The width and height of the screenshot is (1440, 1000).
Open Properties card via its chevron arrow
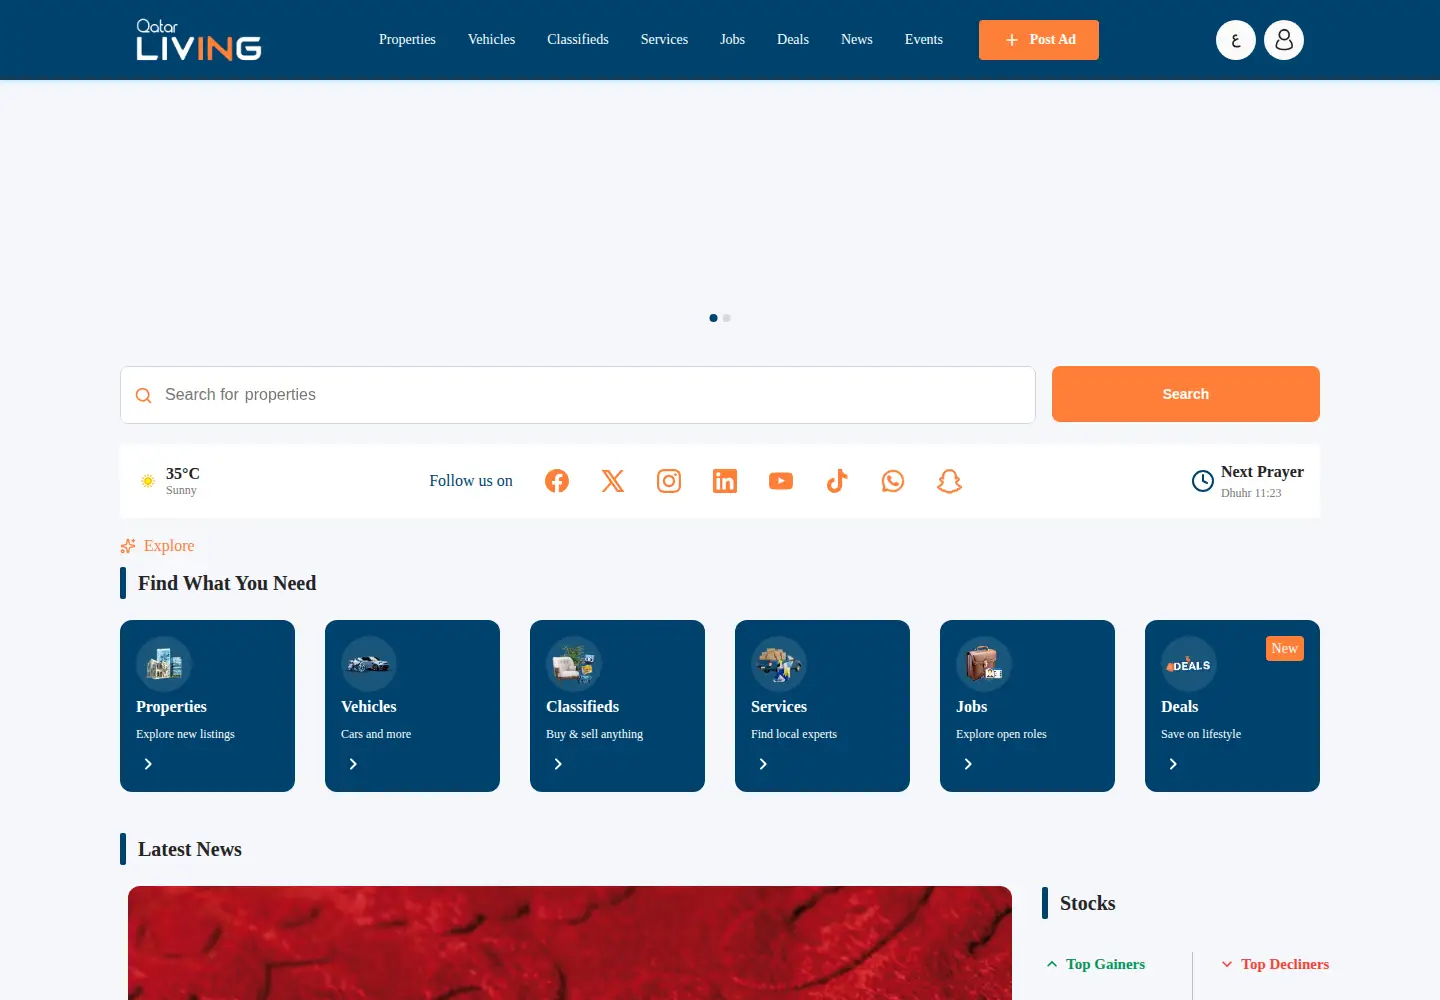(x=148, y=764)
